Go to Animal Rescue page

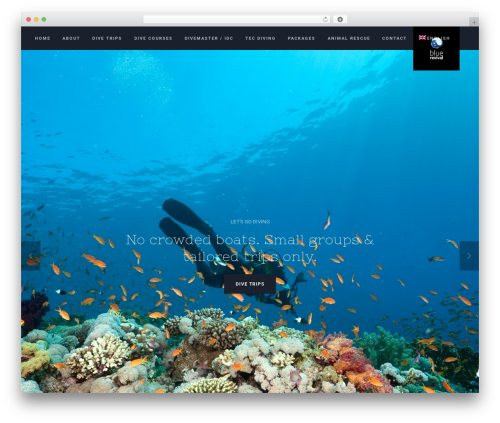click(349, 38)
